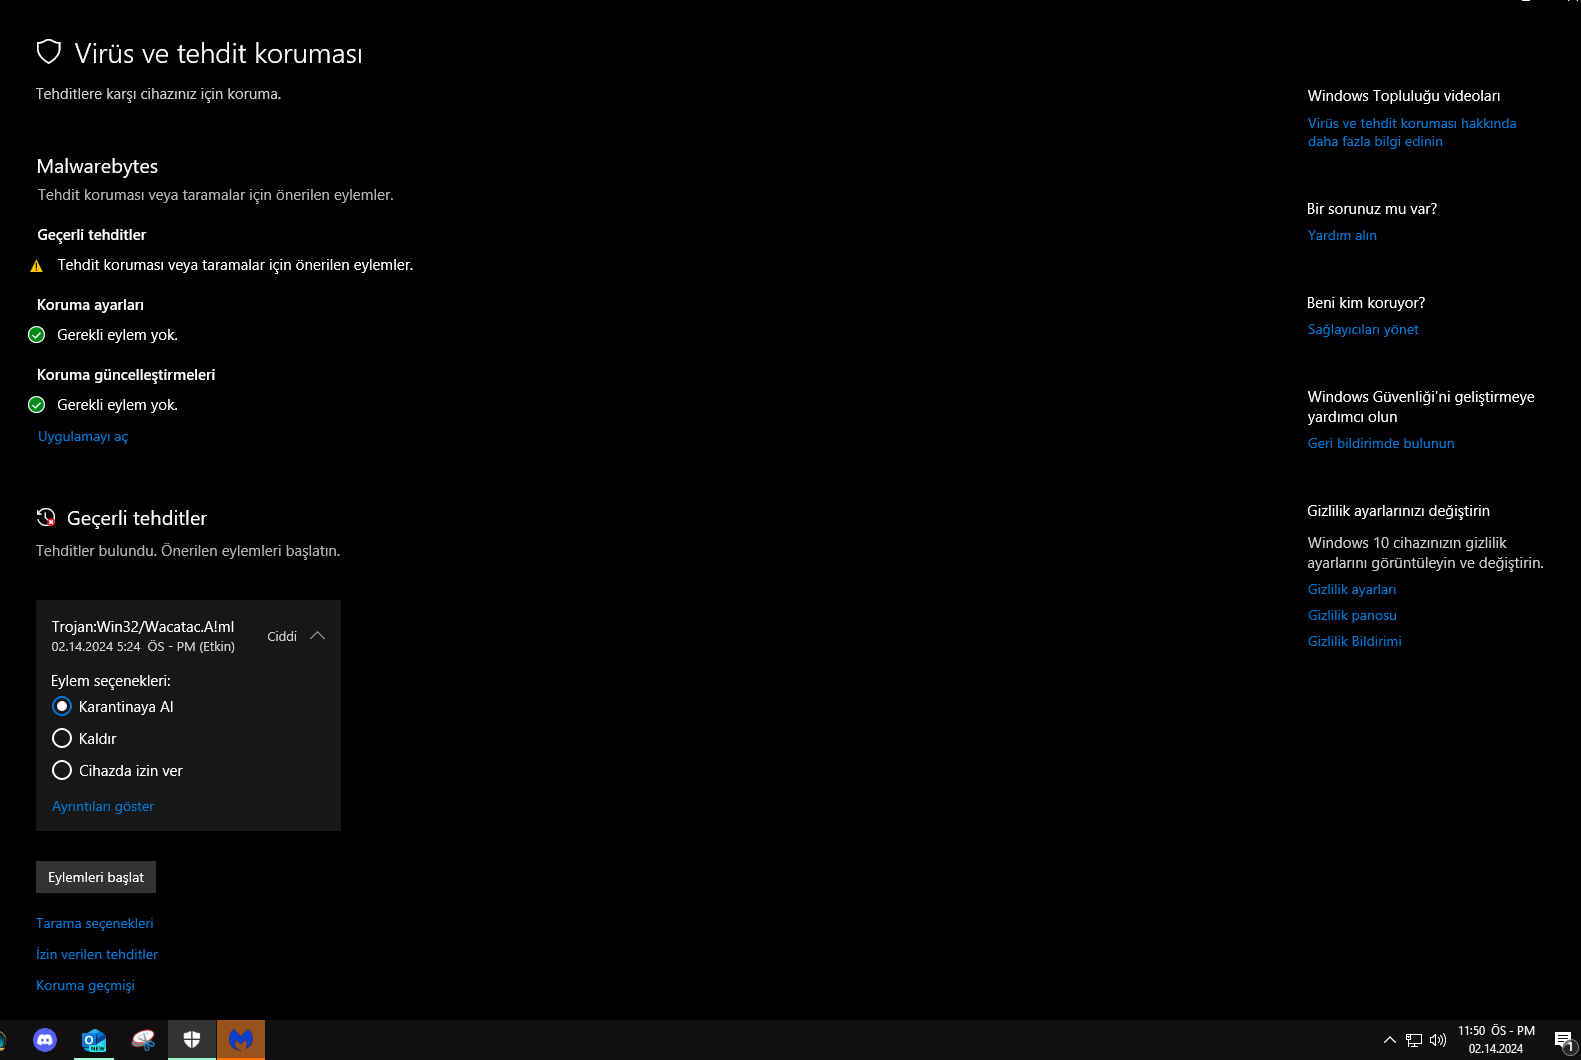Click the Eylemleri başlat button
The image size is (1581, 1060).
coord(96,877)
